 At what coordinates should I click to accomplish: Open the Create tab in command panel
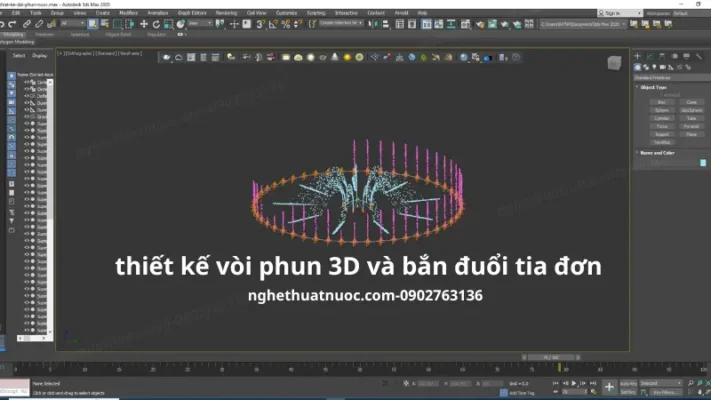(x=638, y=56)
